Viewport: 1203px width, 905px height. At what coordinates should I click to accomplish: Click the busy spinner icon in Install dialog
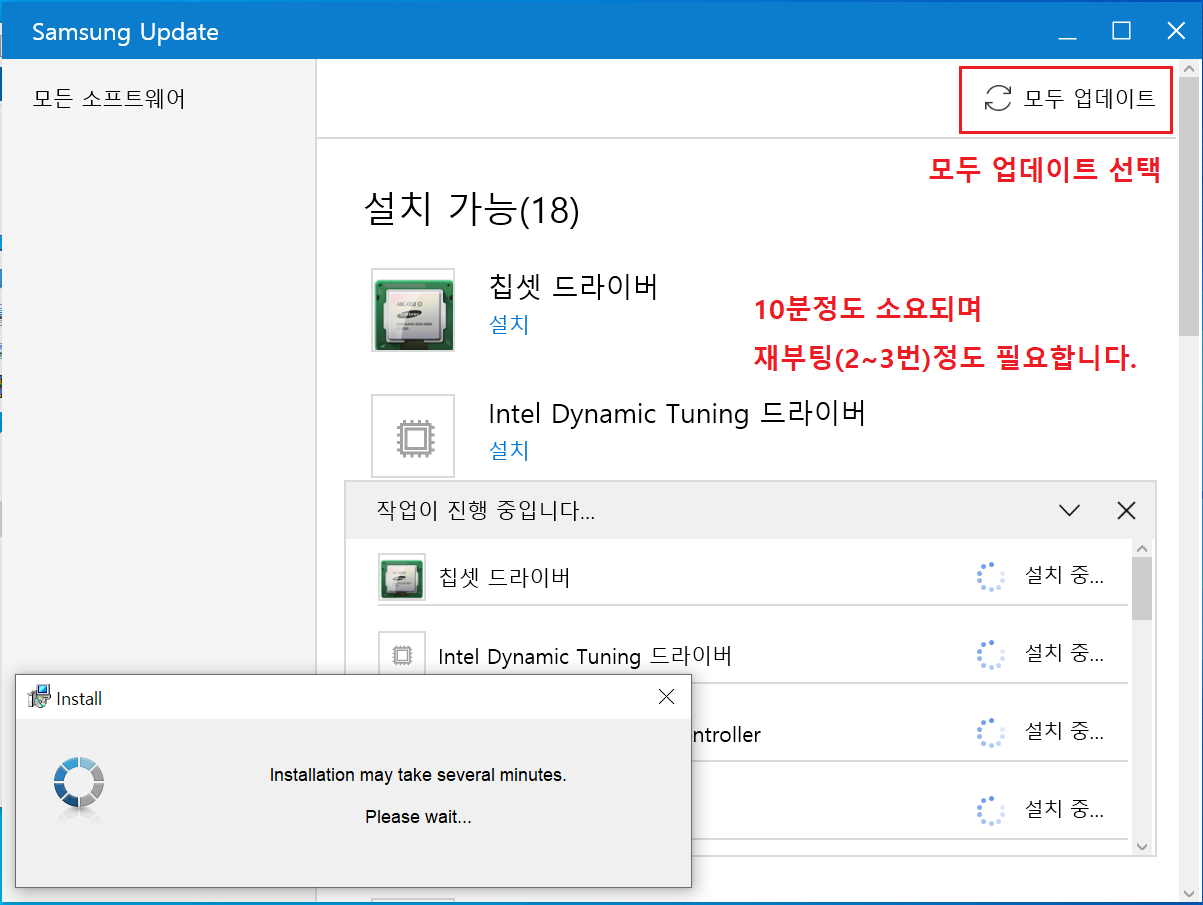pyautogui.click(x=78, y=782)
